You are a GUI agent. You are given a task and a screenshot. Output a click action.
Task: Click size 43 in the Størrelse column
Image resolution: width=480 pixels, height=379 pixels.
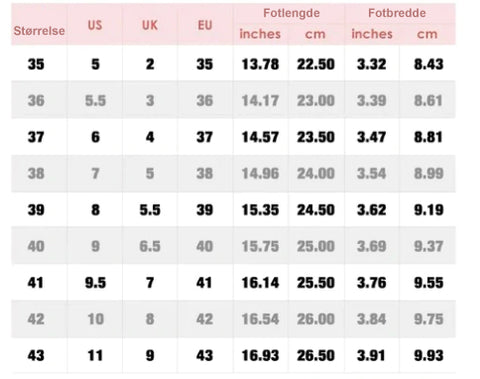click(36, 355)
